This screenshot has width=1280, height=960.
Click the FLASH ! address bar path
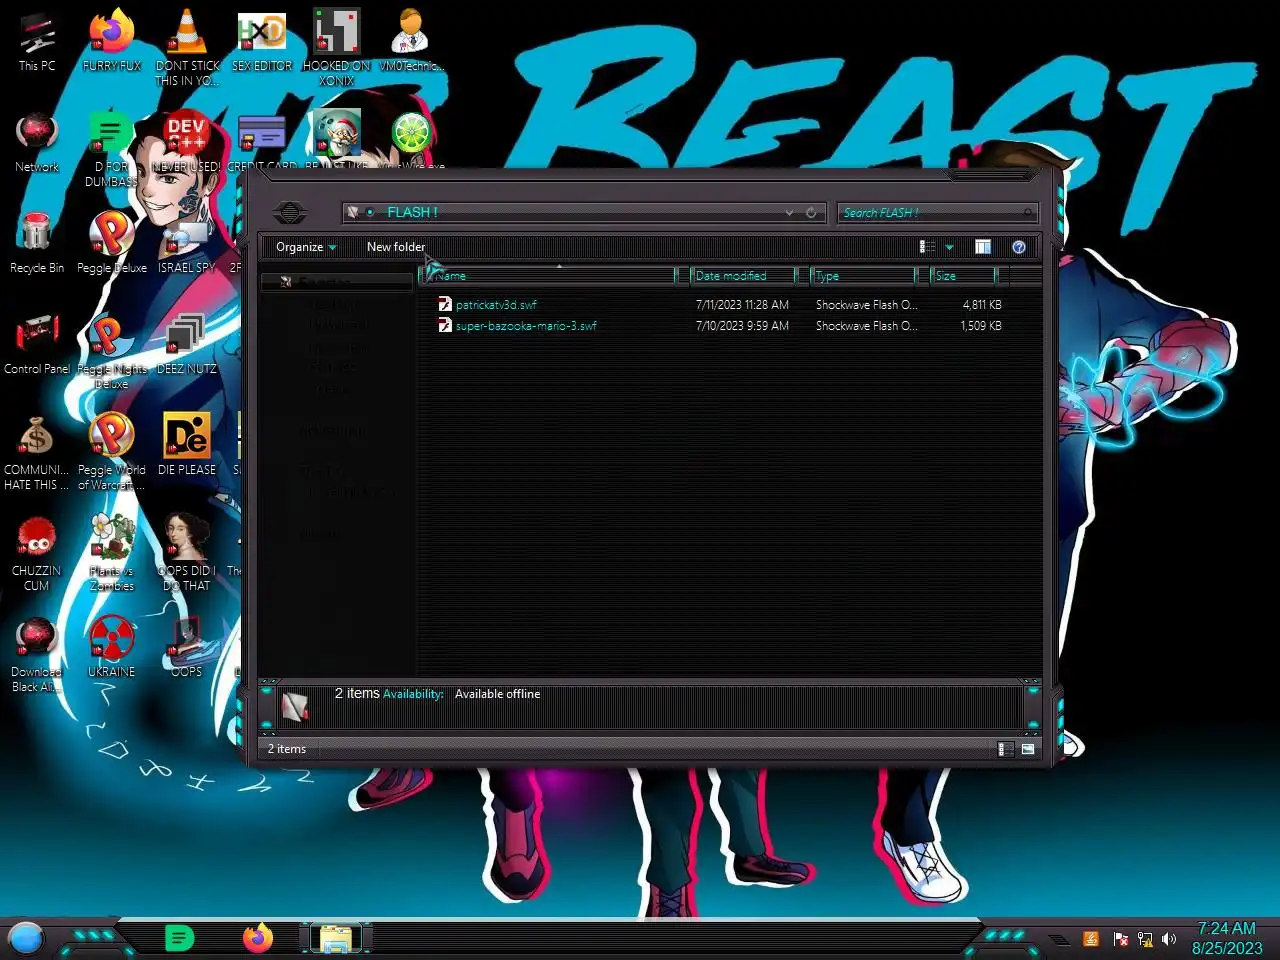coord(412,212)
